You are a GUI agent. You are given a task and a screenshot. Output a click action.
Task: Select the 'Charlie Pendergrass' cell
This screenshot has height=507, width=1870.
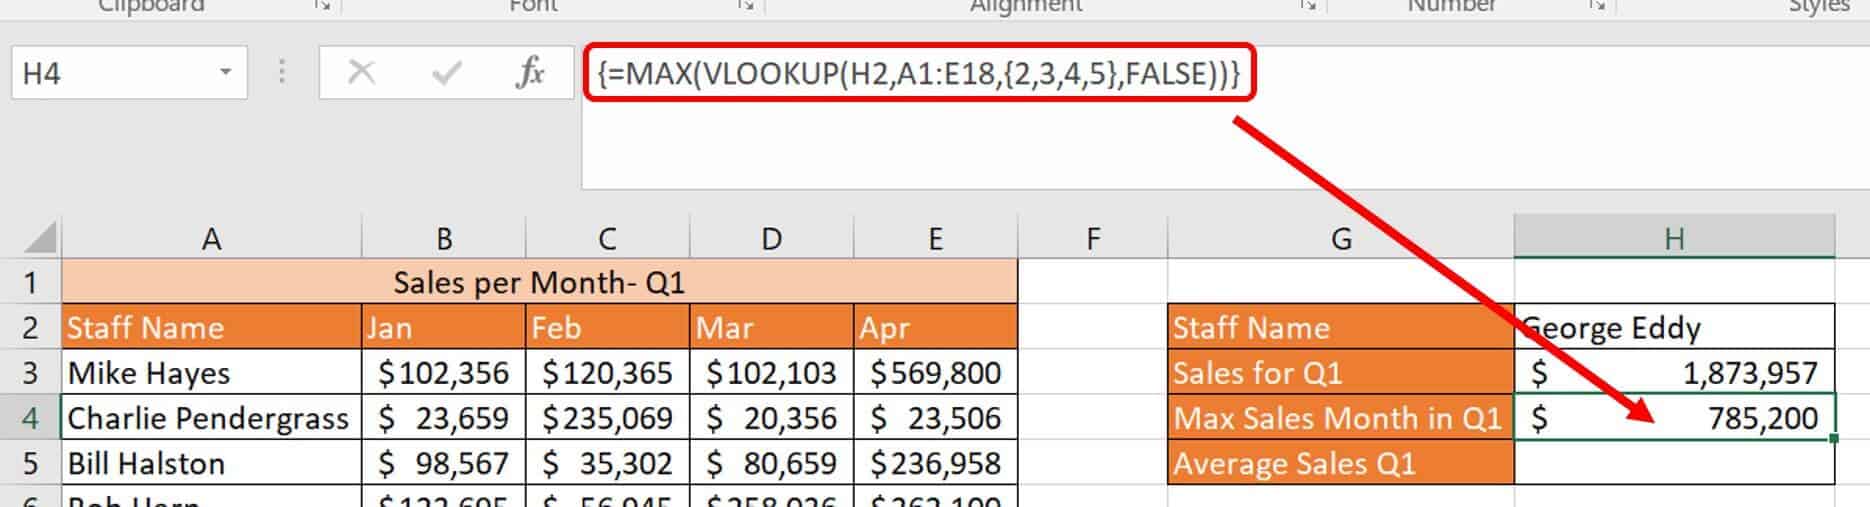coord(211,418)
